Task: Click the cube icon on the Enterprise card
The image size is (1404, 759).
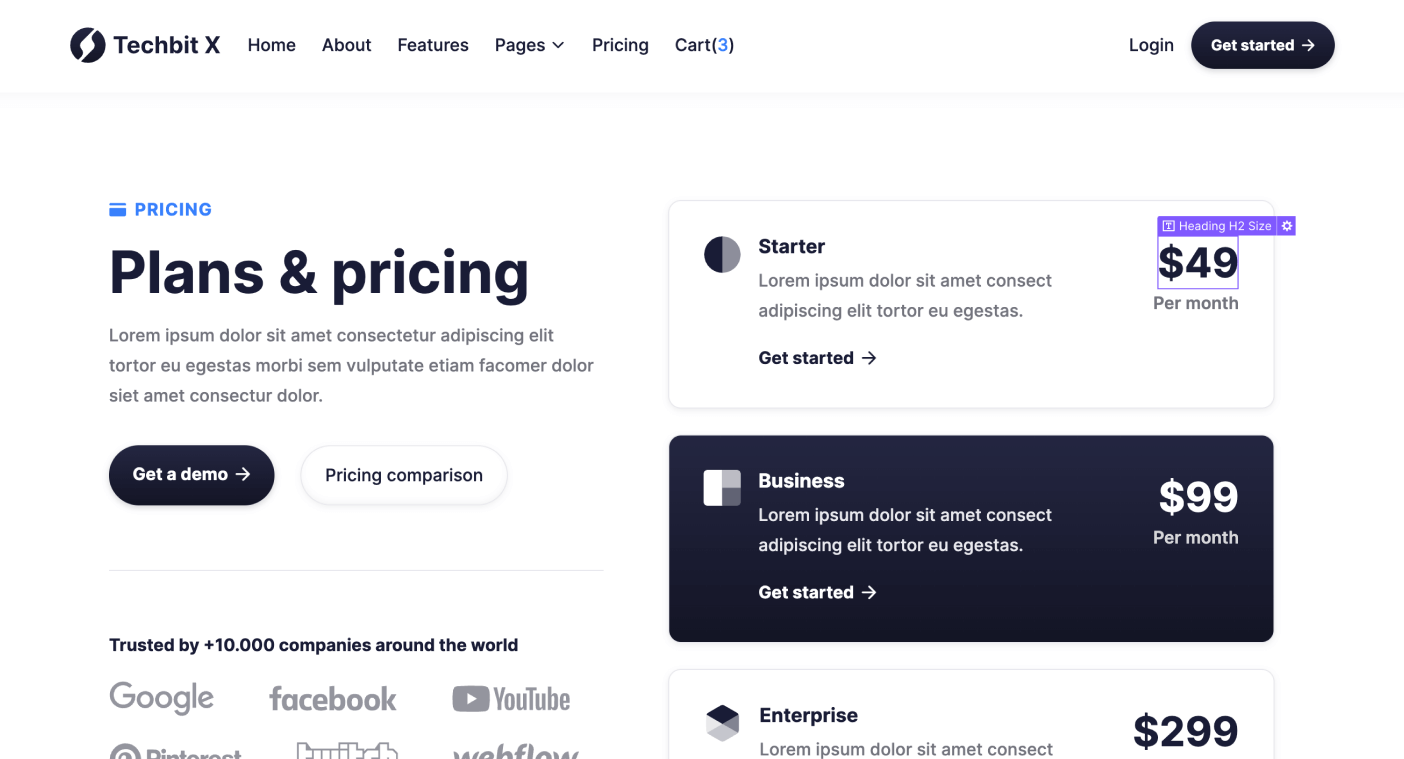Action: pos(722,722)
